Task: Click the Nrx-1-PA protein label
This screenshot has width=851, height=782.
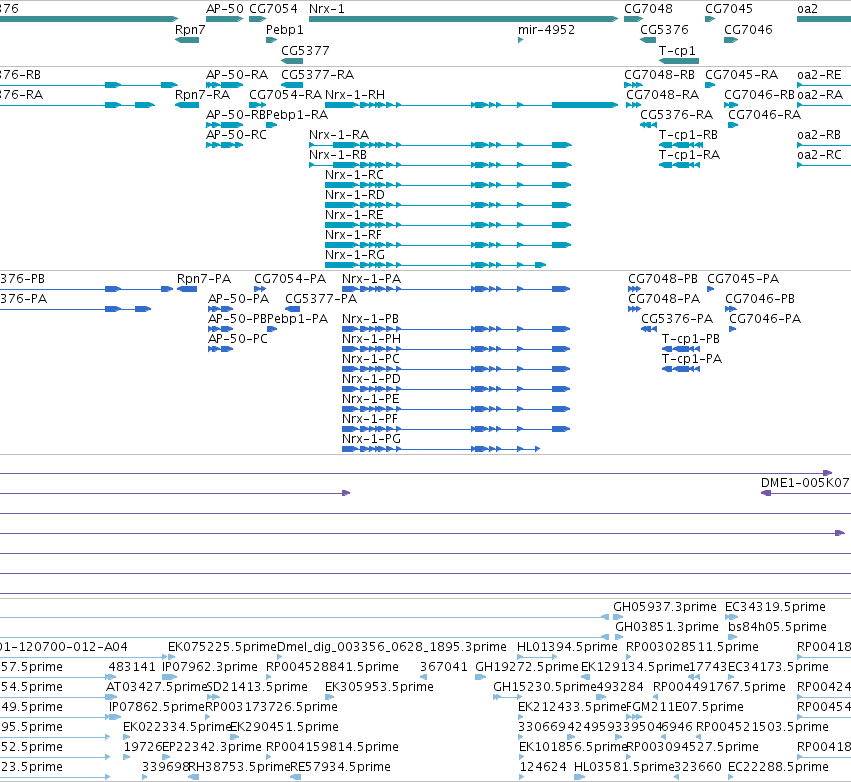Action: click(372, 279)
